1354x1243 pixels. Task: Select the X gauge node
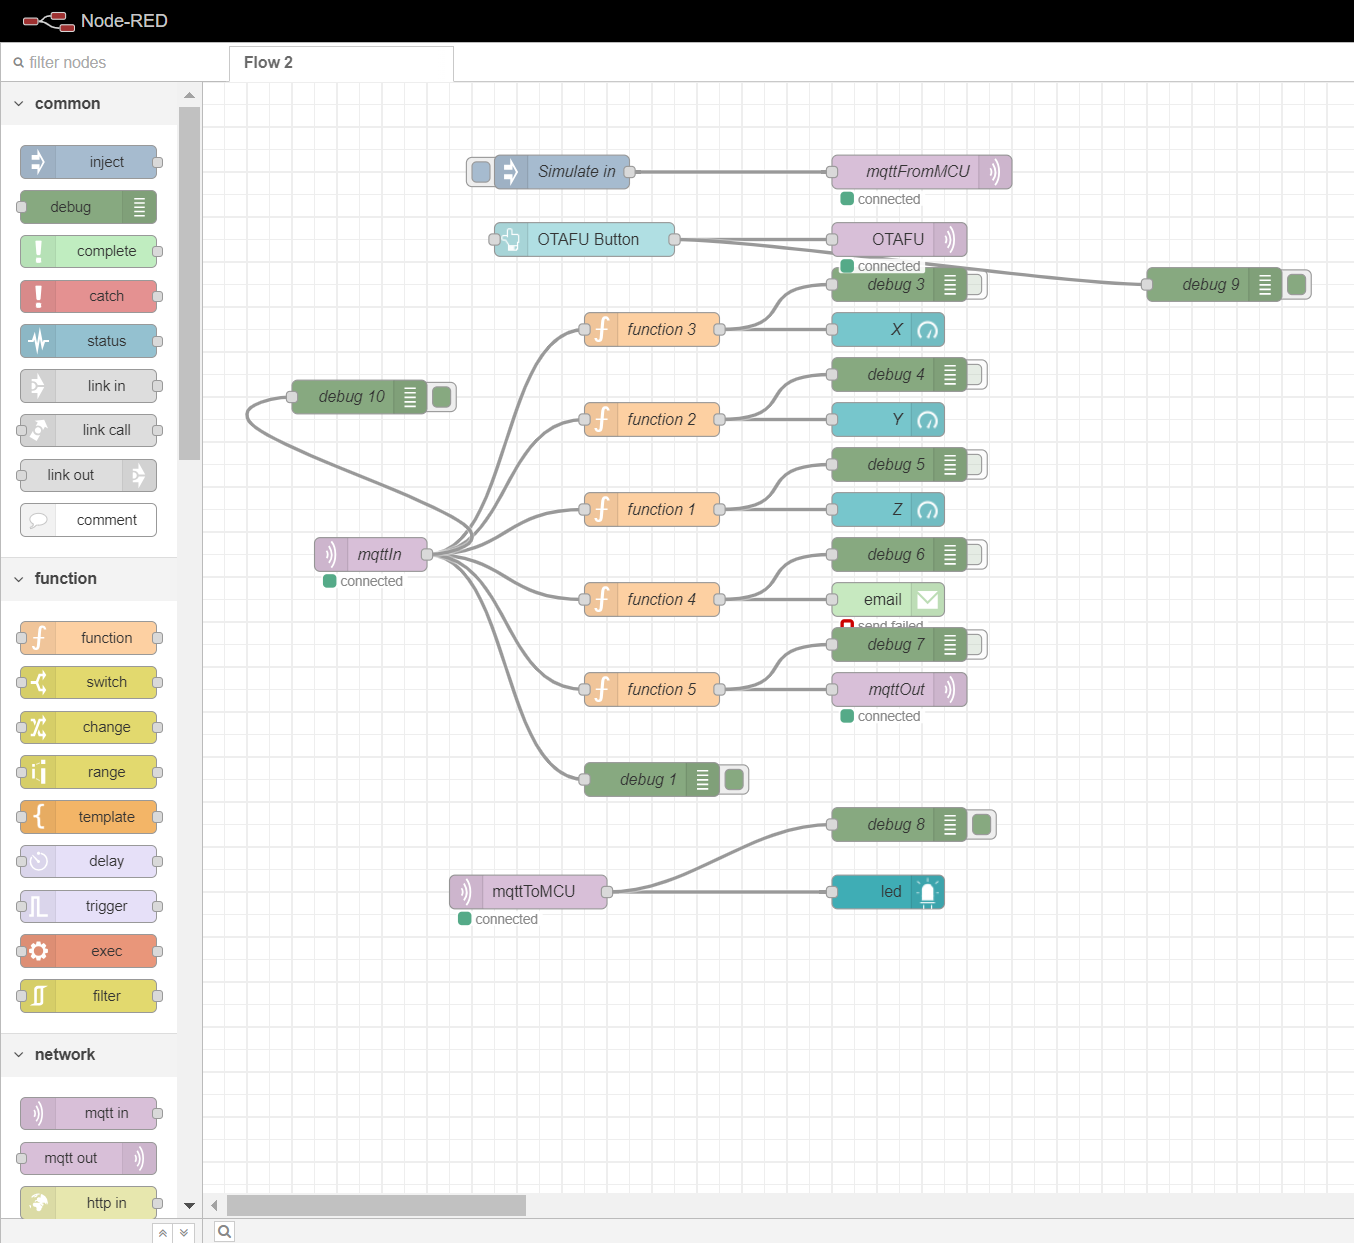coord(888,330)
